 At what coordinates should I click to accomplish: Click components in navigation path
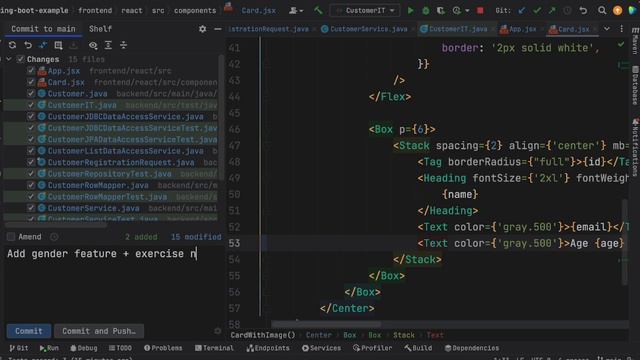[195, 11]
